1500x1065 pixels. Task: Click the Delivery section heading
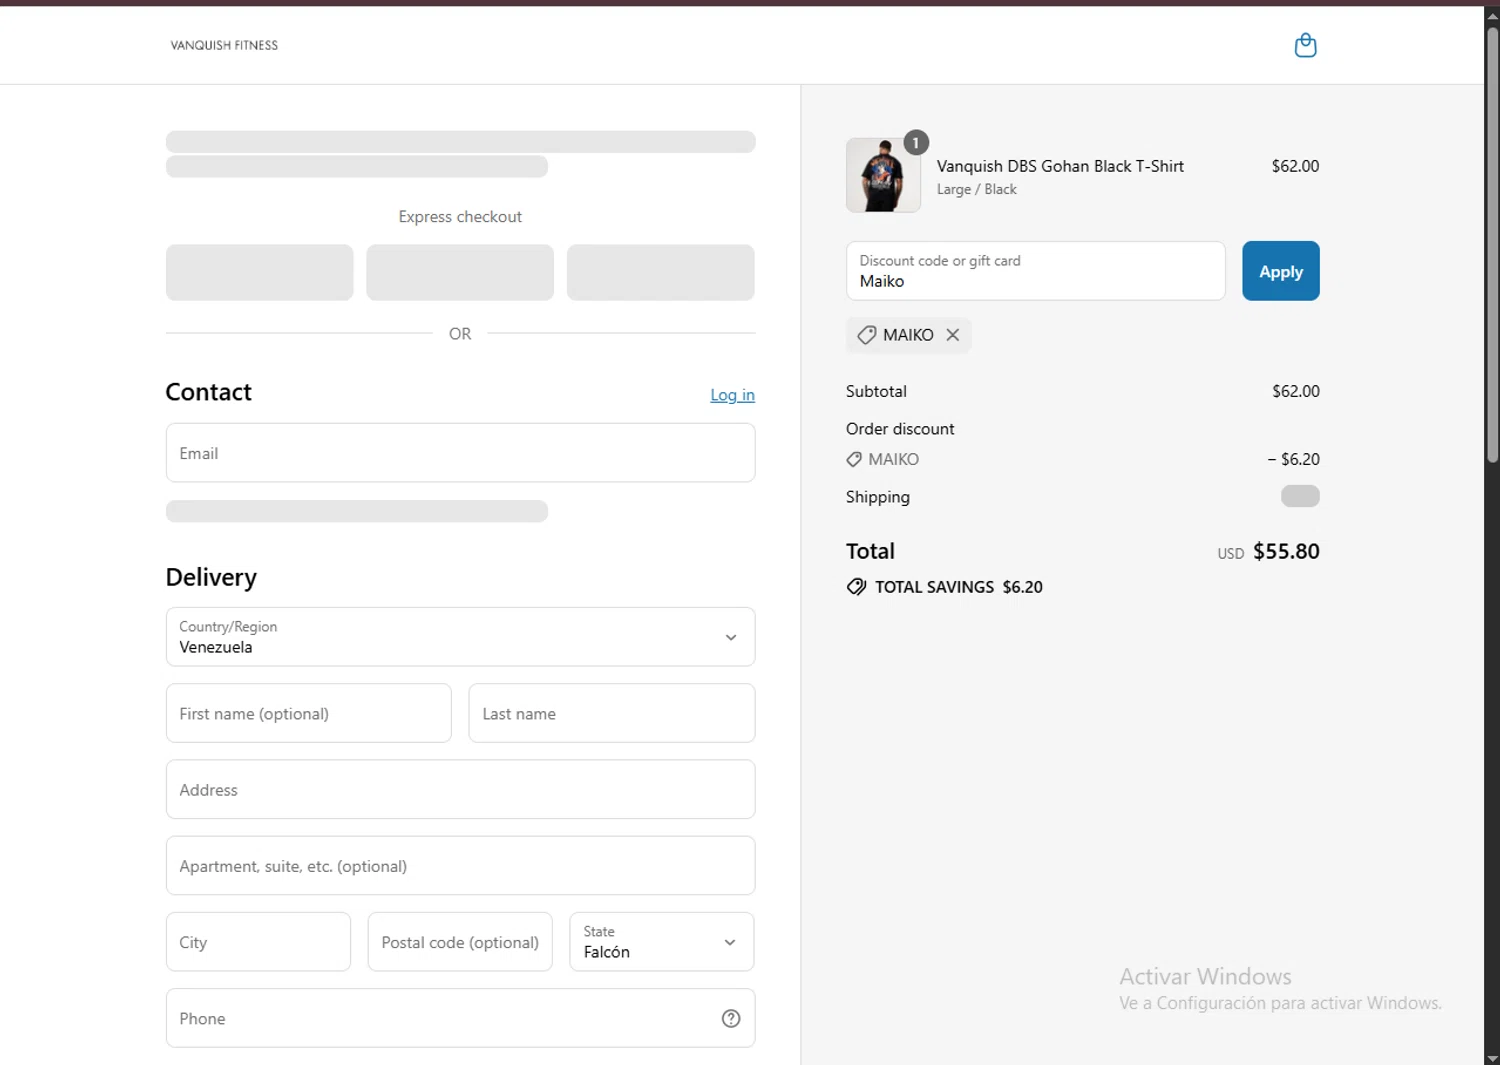coord(211,577)
